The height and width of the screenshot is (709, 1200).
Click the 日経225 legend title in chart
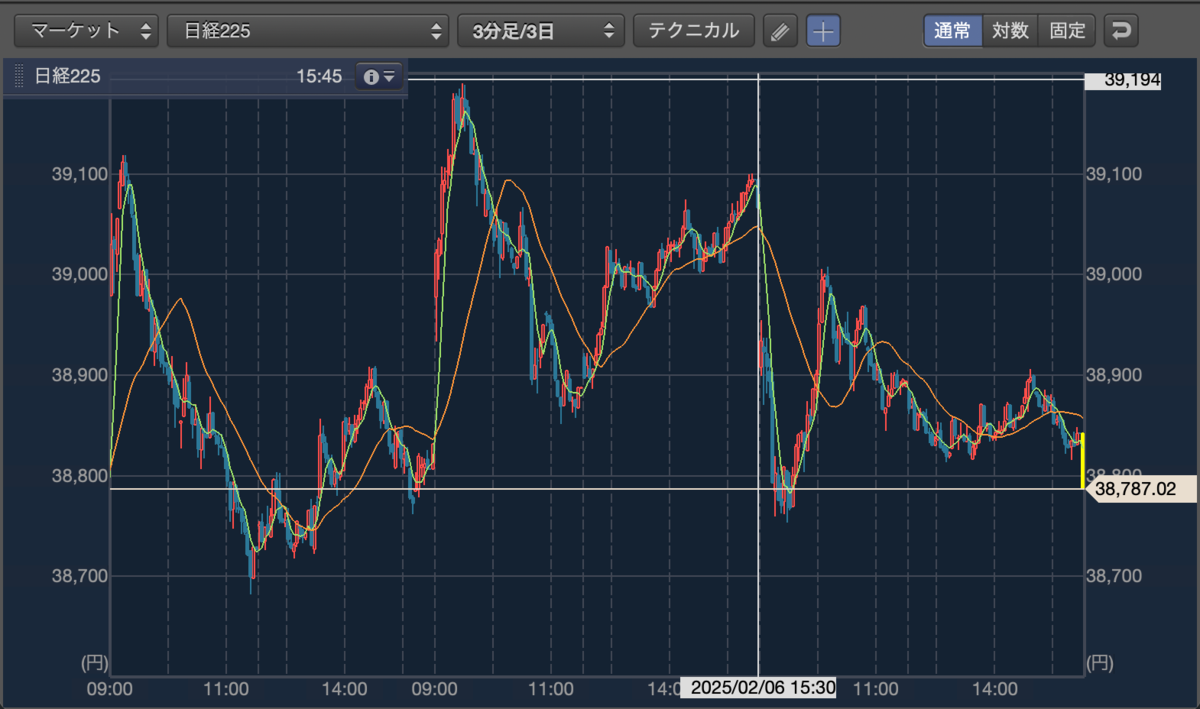tap(68, 76)
